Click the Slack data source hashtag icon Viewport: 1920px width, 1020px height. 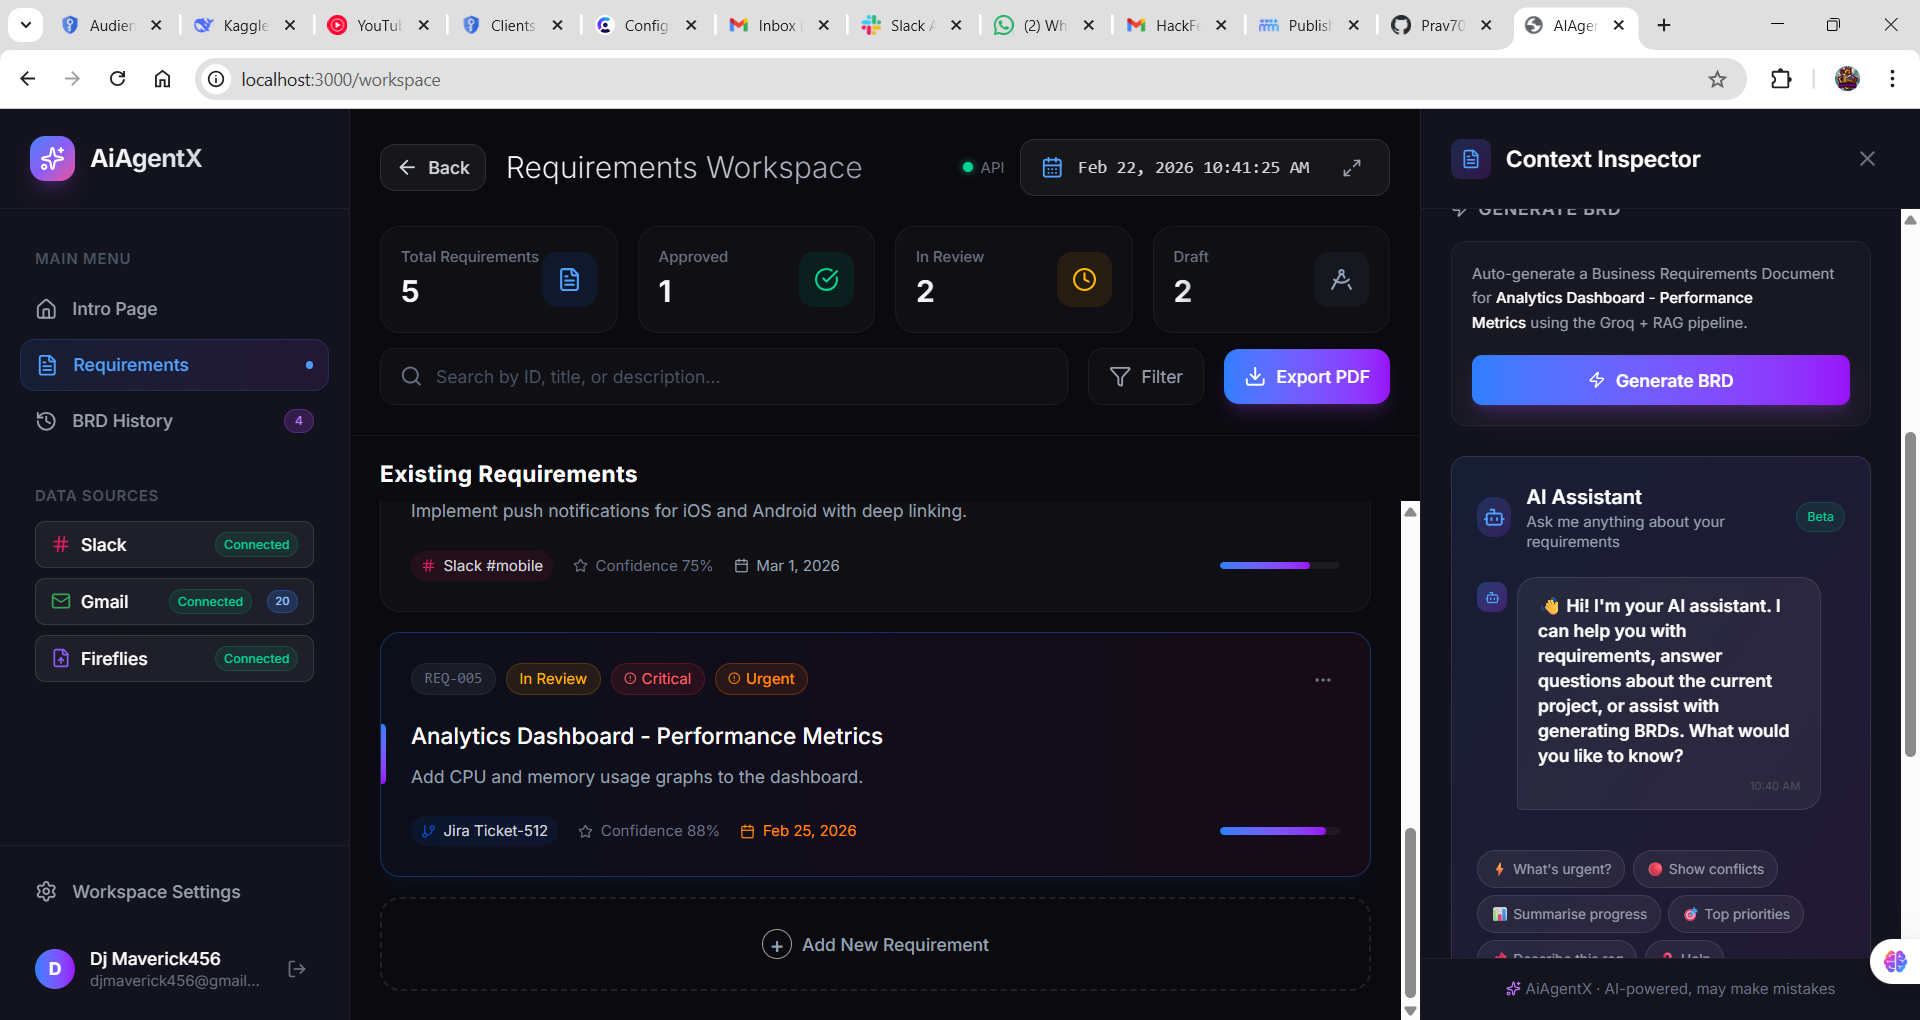click(60, 544)
